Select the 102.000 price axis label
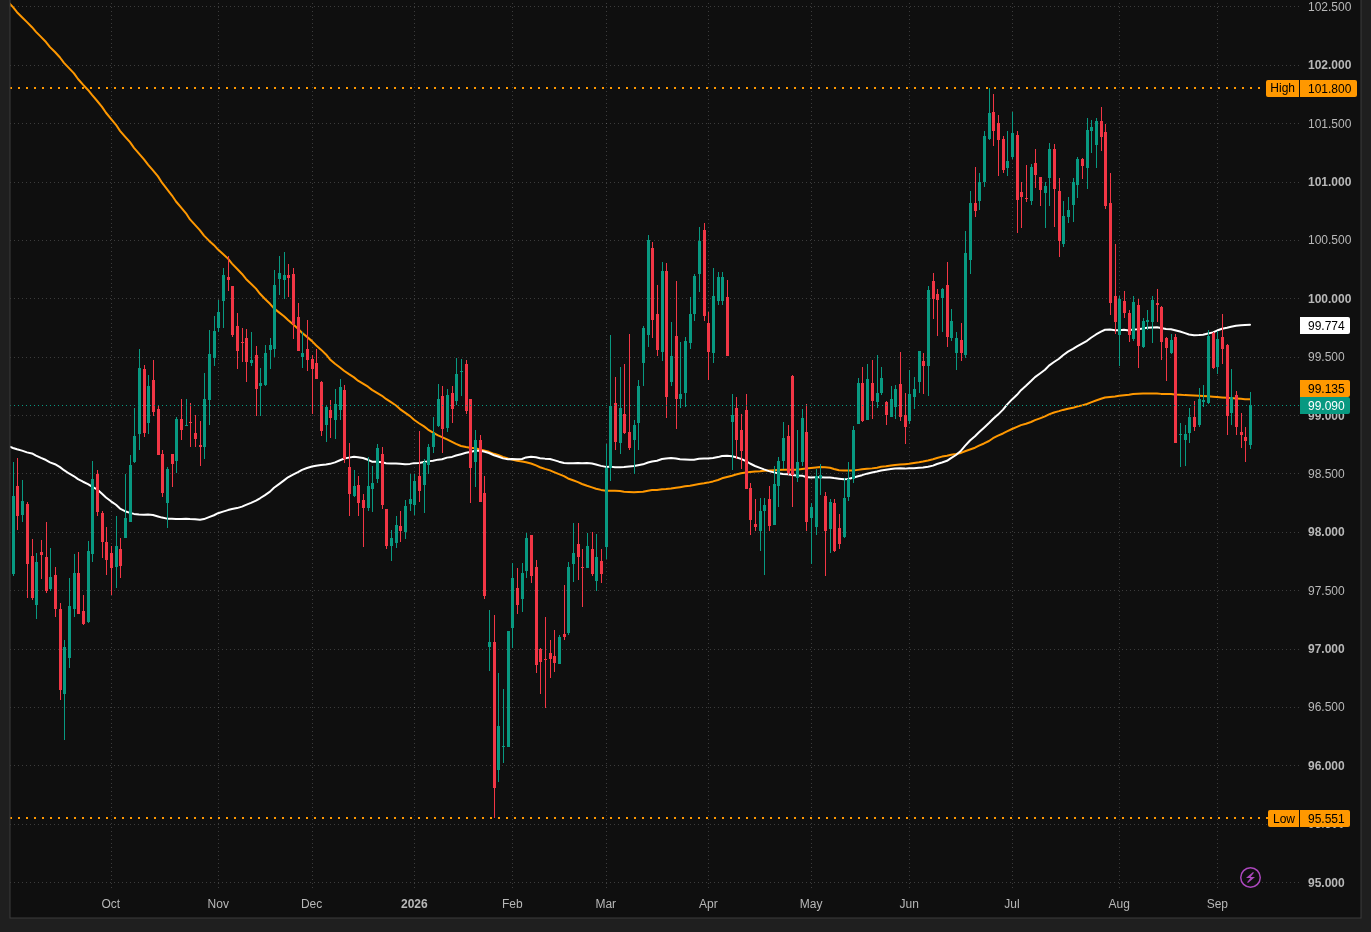The height and width of the screenshot is (932, 1371). (x=1329, y=65)
